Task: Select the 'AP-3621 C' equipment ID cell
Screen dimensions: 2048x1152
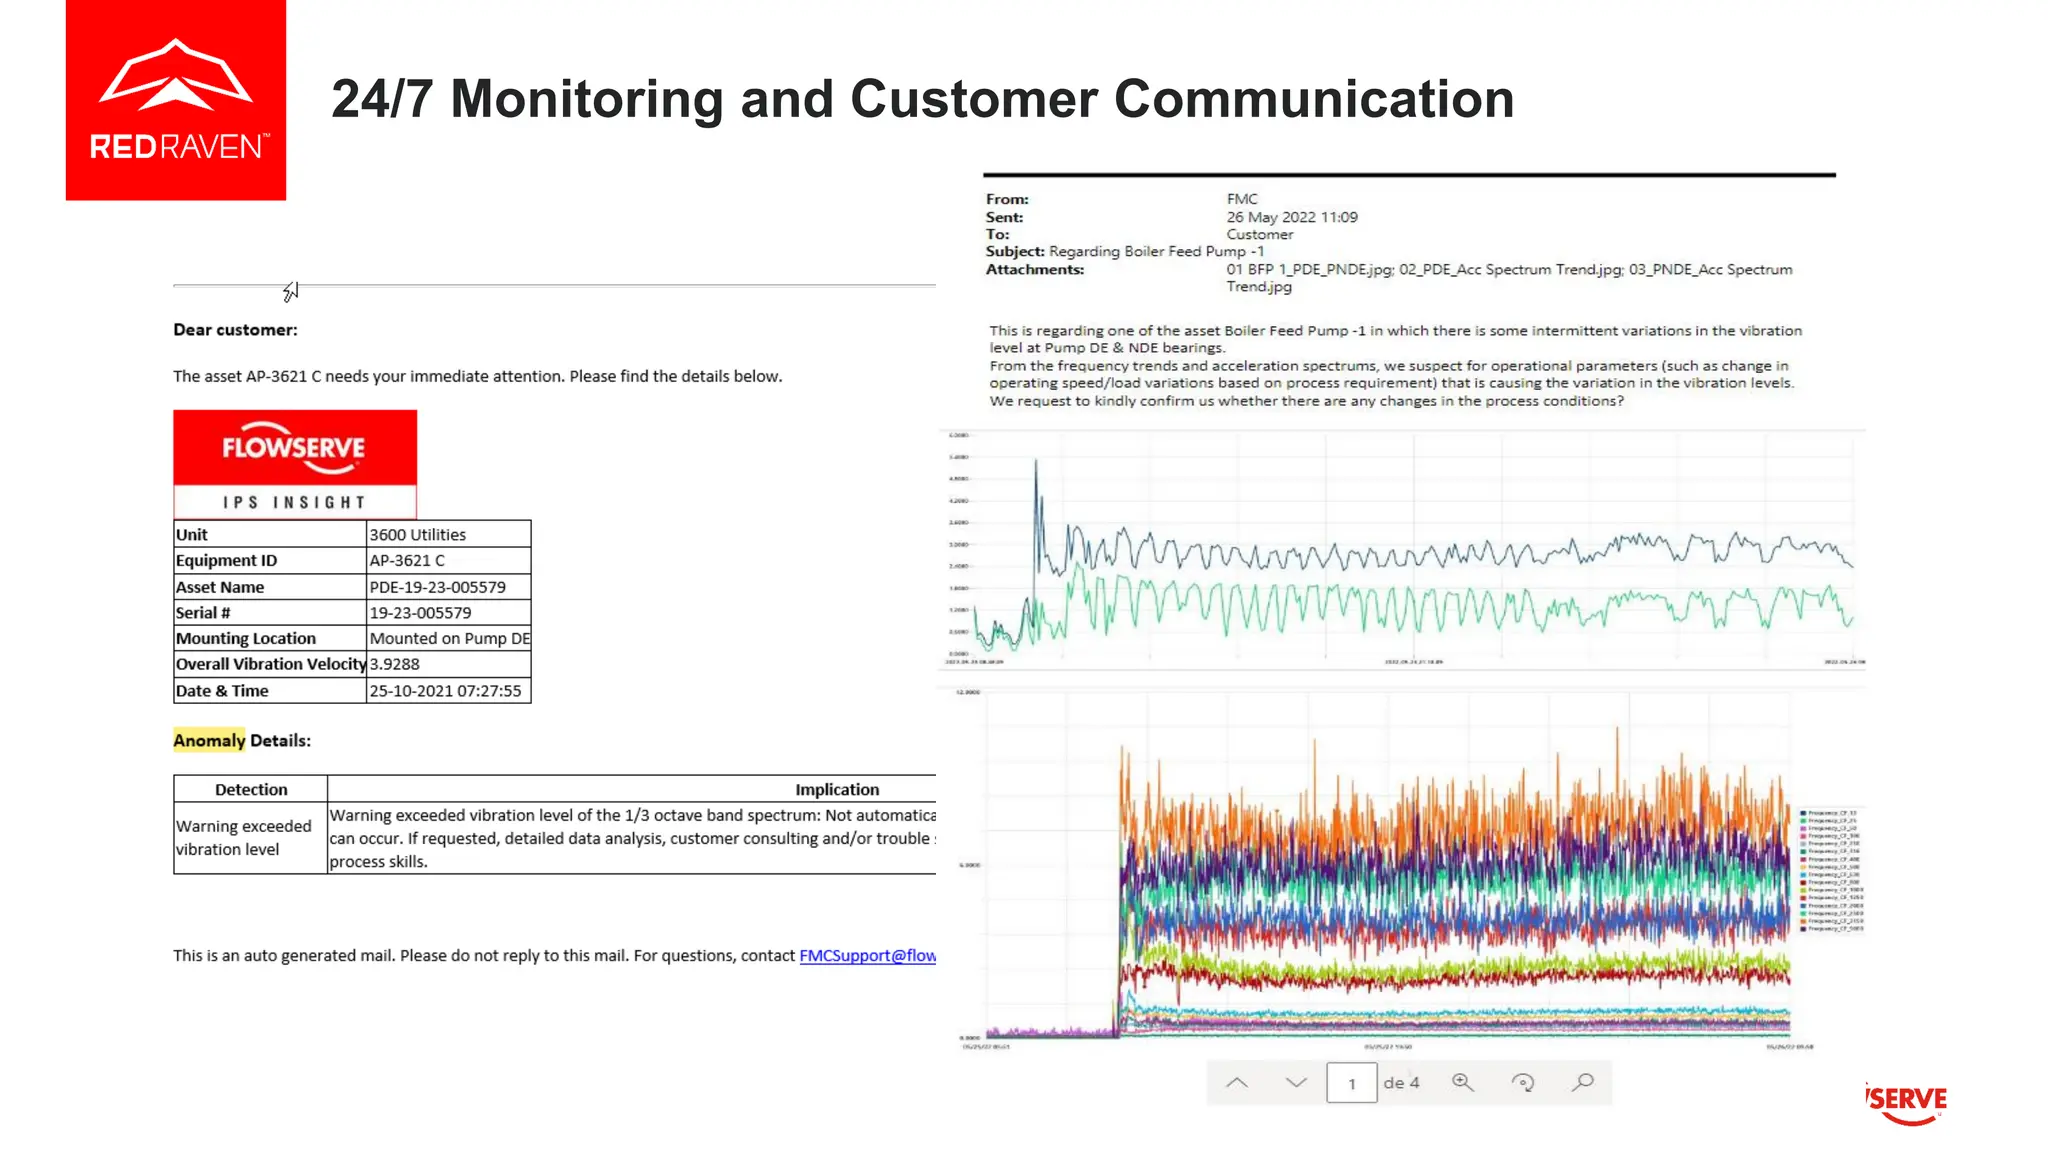Action: coord(448,561)
